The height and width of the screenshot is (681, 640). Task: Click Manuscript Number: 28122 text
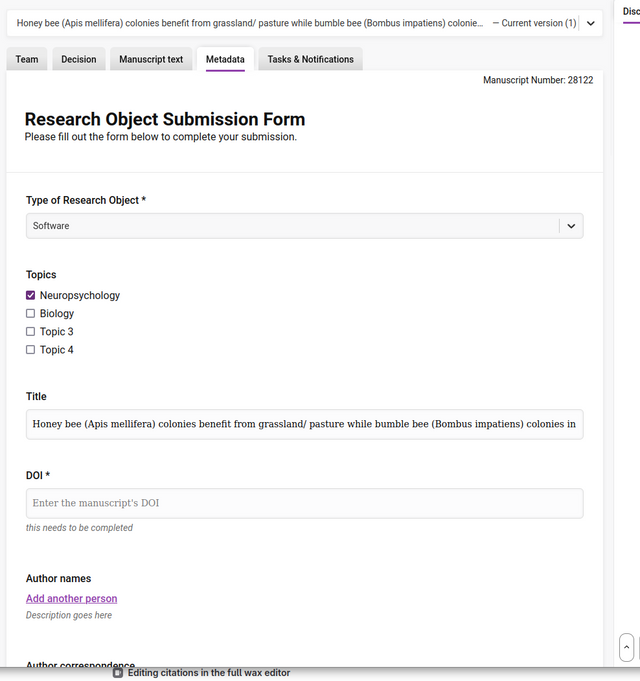[538, 80]
